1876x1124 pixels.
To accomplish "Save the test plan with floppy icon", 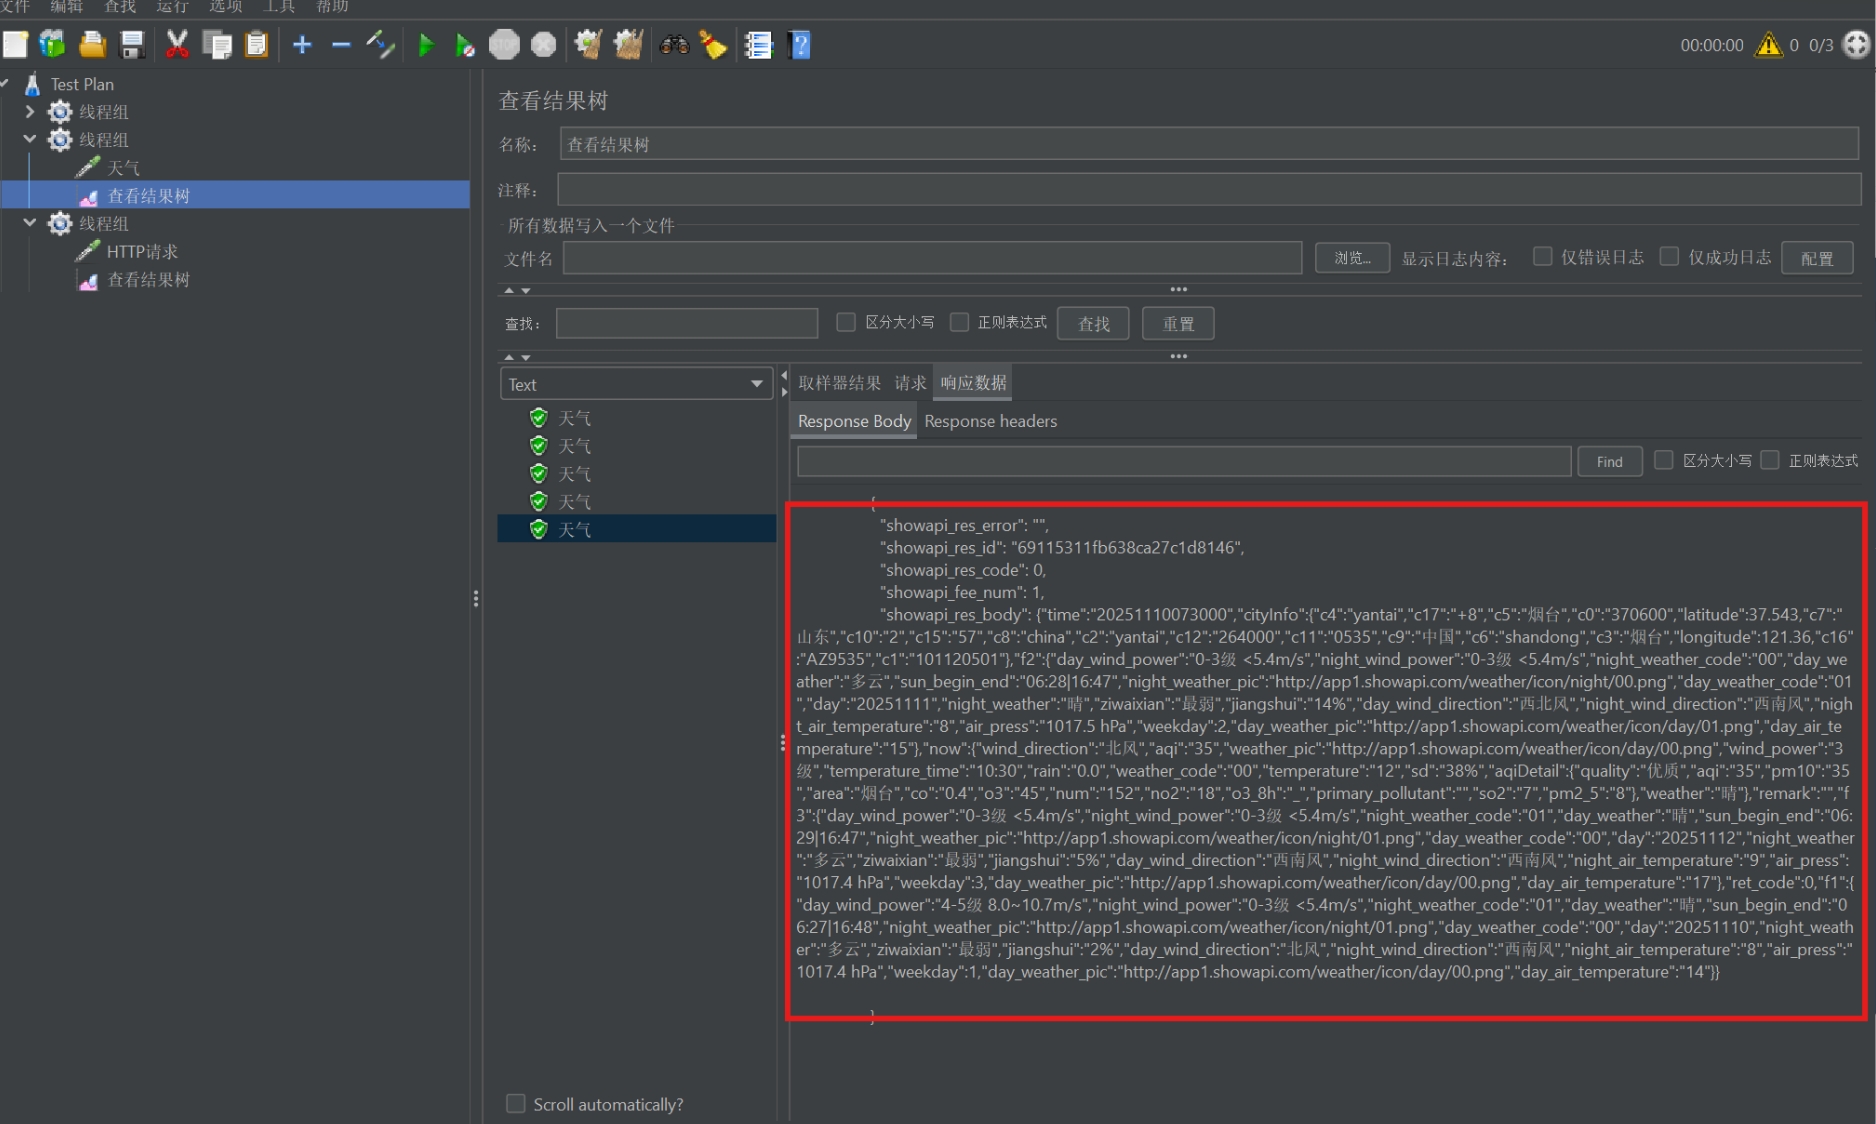I will click(x=132, y=45).
